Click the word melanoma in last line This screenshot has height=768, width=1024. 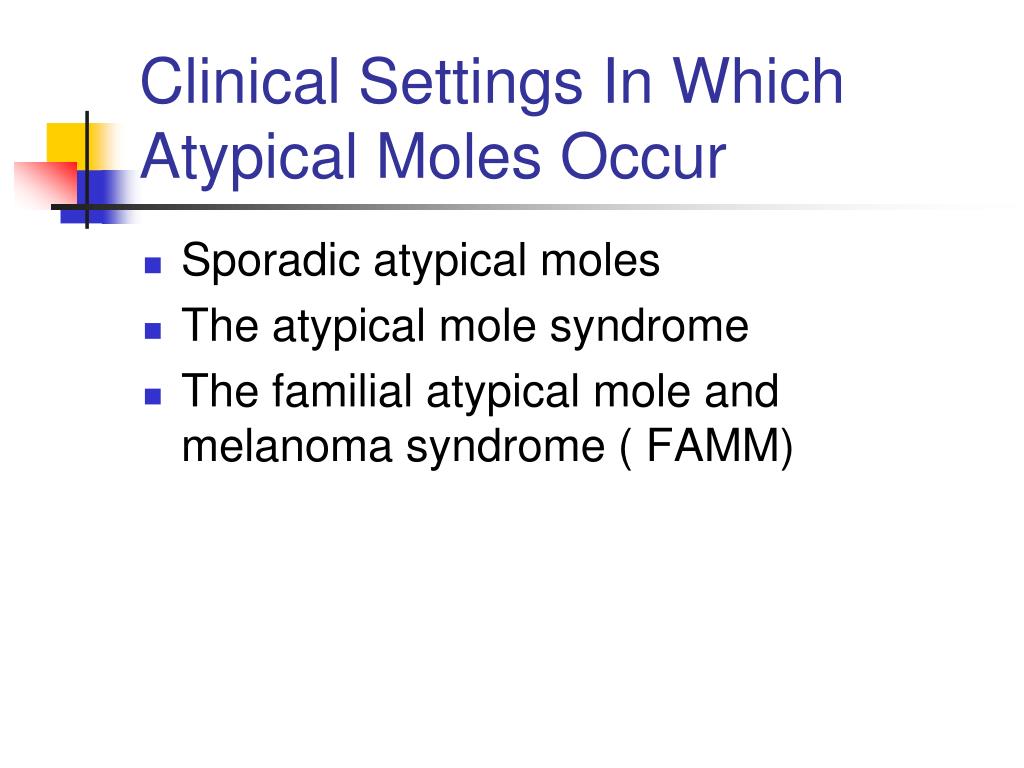tap(287, 446)
